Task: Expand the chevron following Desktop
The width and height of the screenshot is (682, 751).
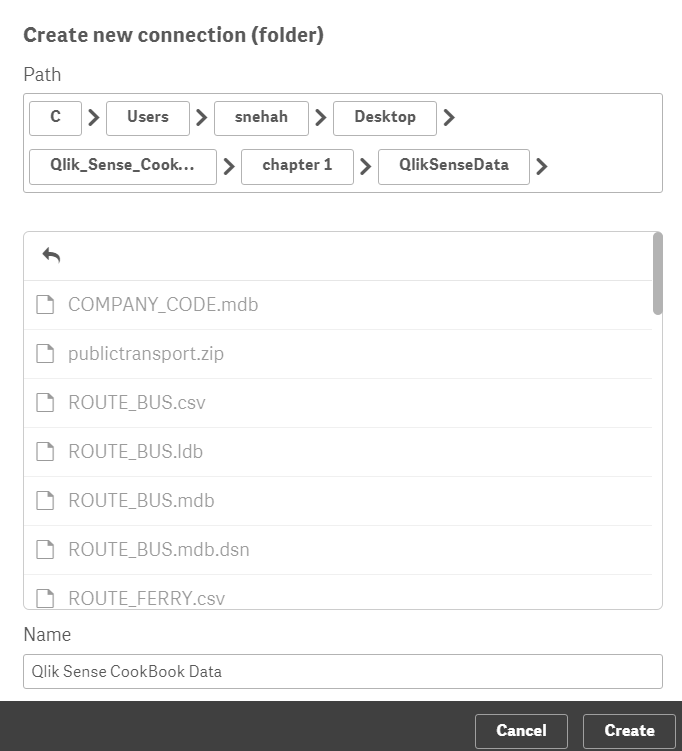Action: (449, 117)
